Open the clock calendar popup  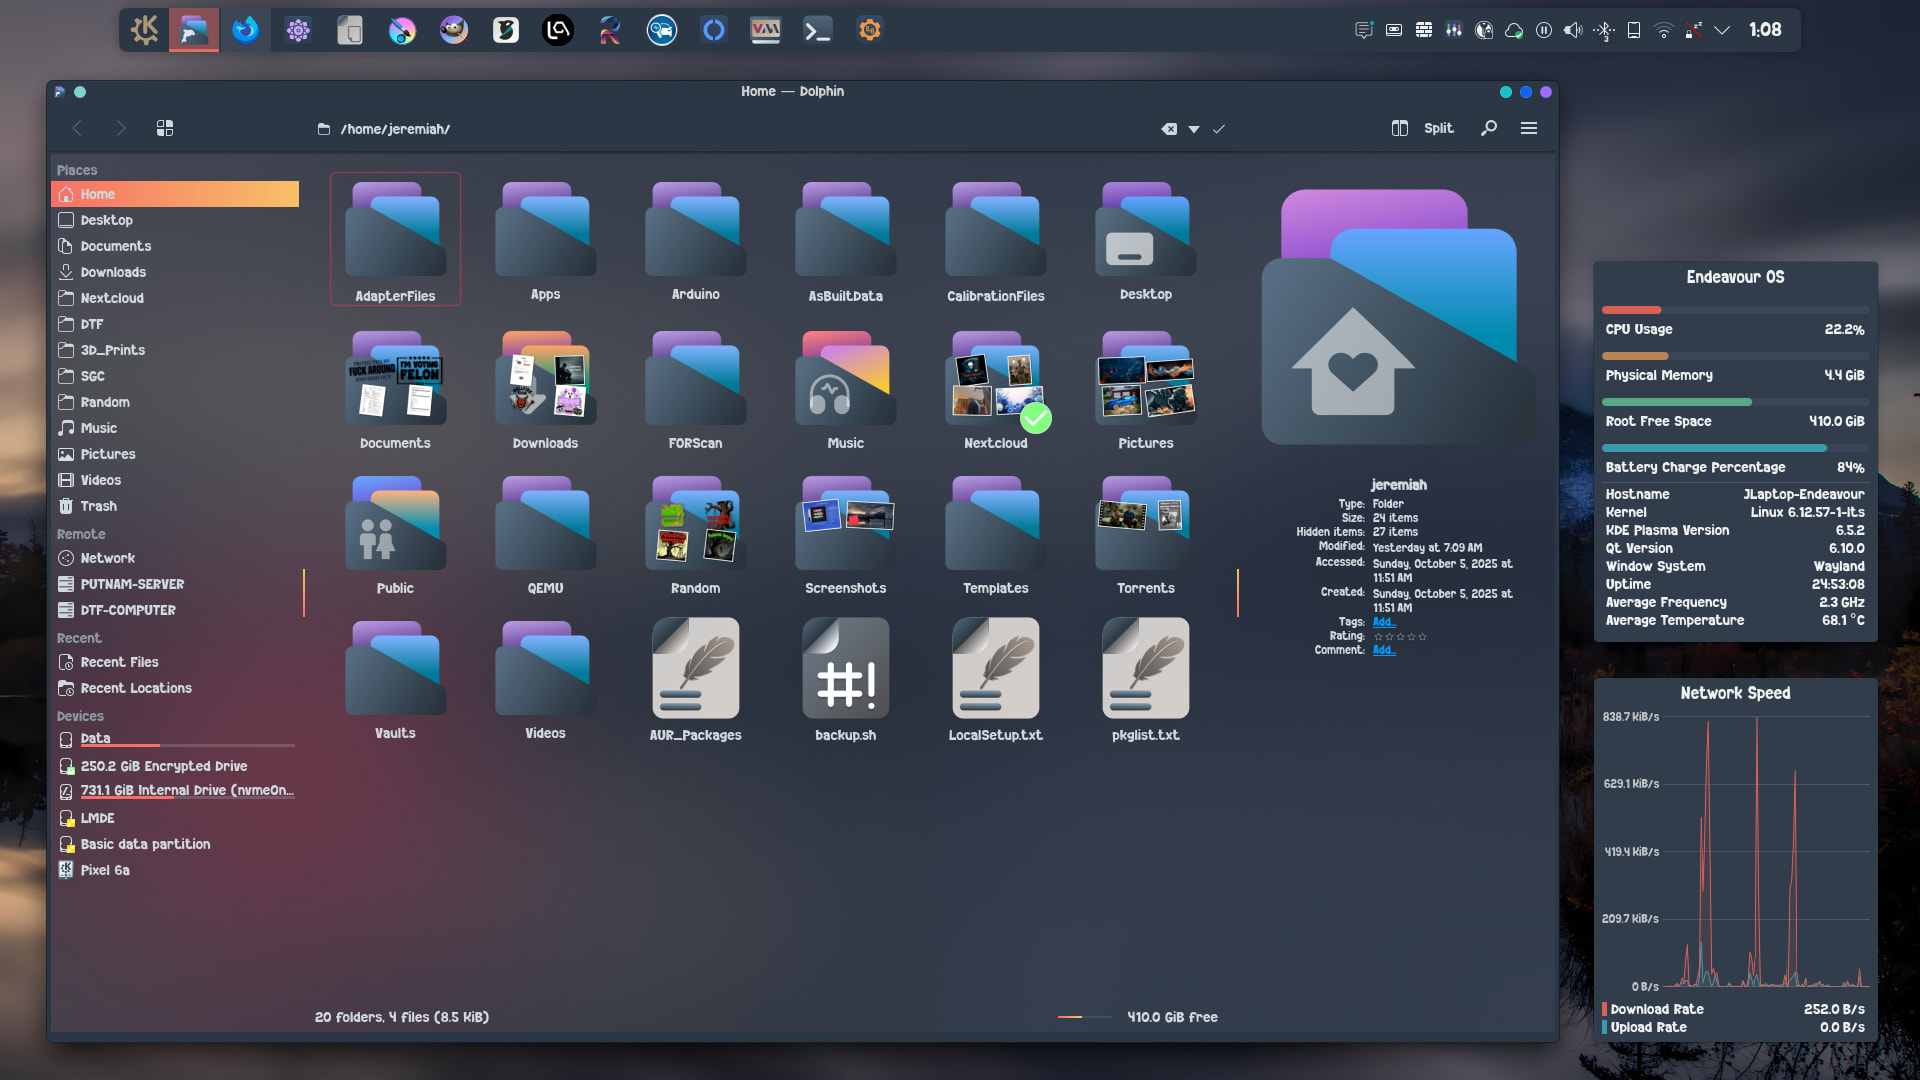(1765, 30)
